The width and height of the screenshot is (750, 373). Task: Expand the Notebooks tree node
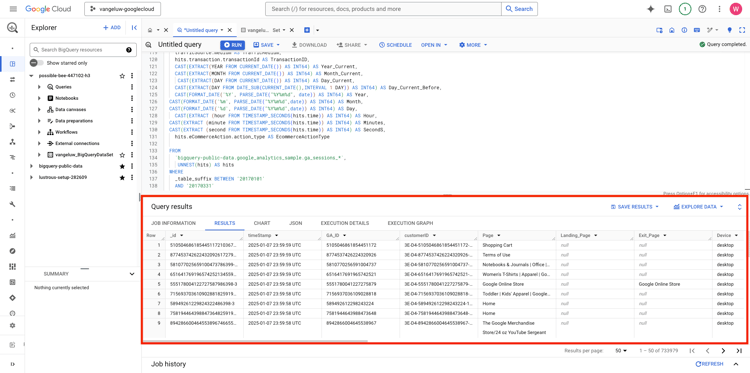pyautogui.click(x=39, y=98)
